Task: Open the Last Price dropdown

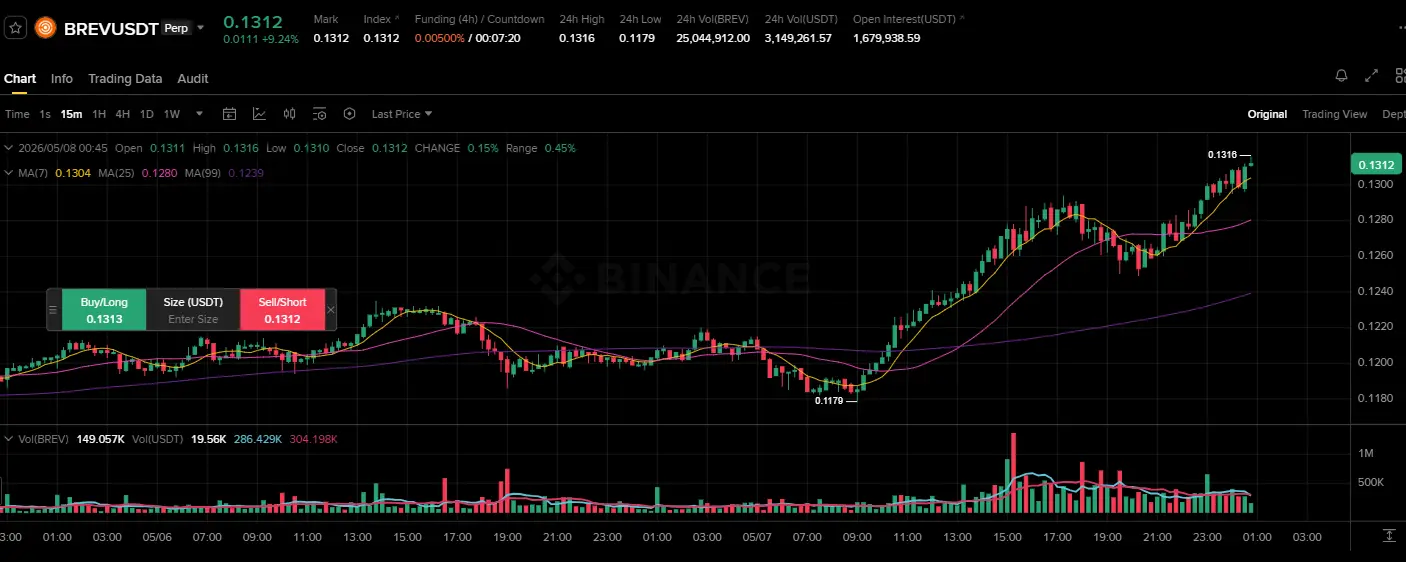Action: pos(402,114)
